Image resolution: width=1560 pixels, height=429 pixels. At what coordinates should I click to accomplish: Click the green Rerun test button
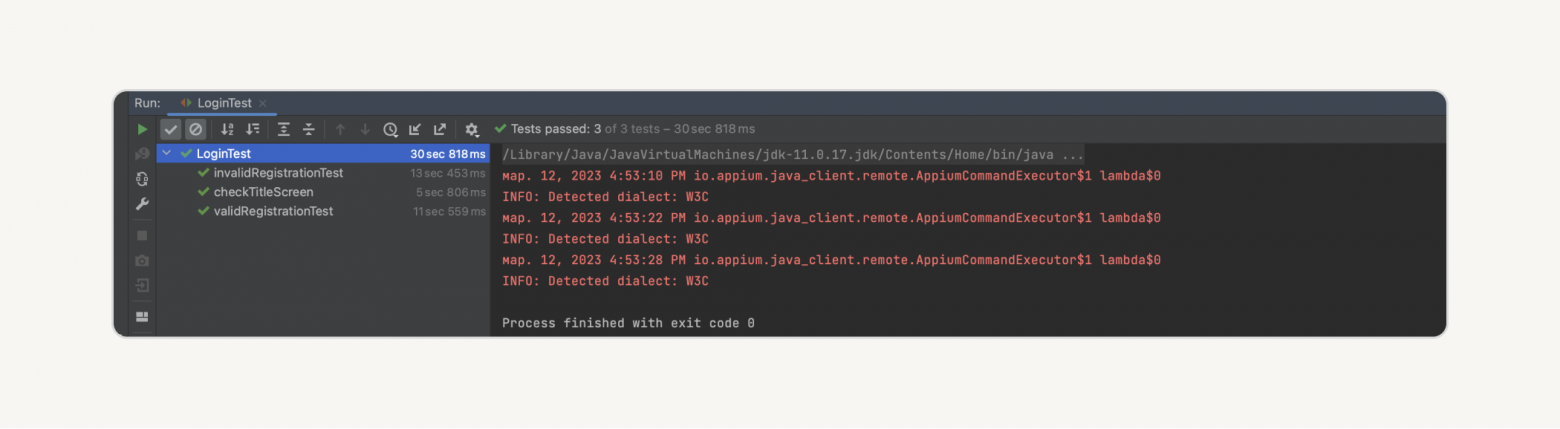[142, 130]
